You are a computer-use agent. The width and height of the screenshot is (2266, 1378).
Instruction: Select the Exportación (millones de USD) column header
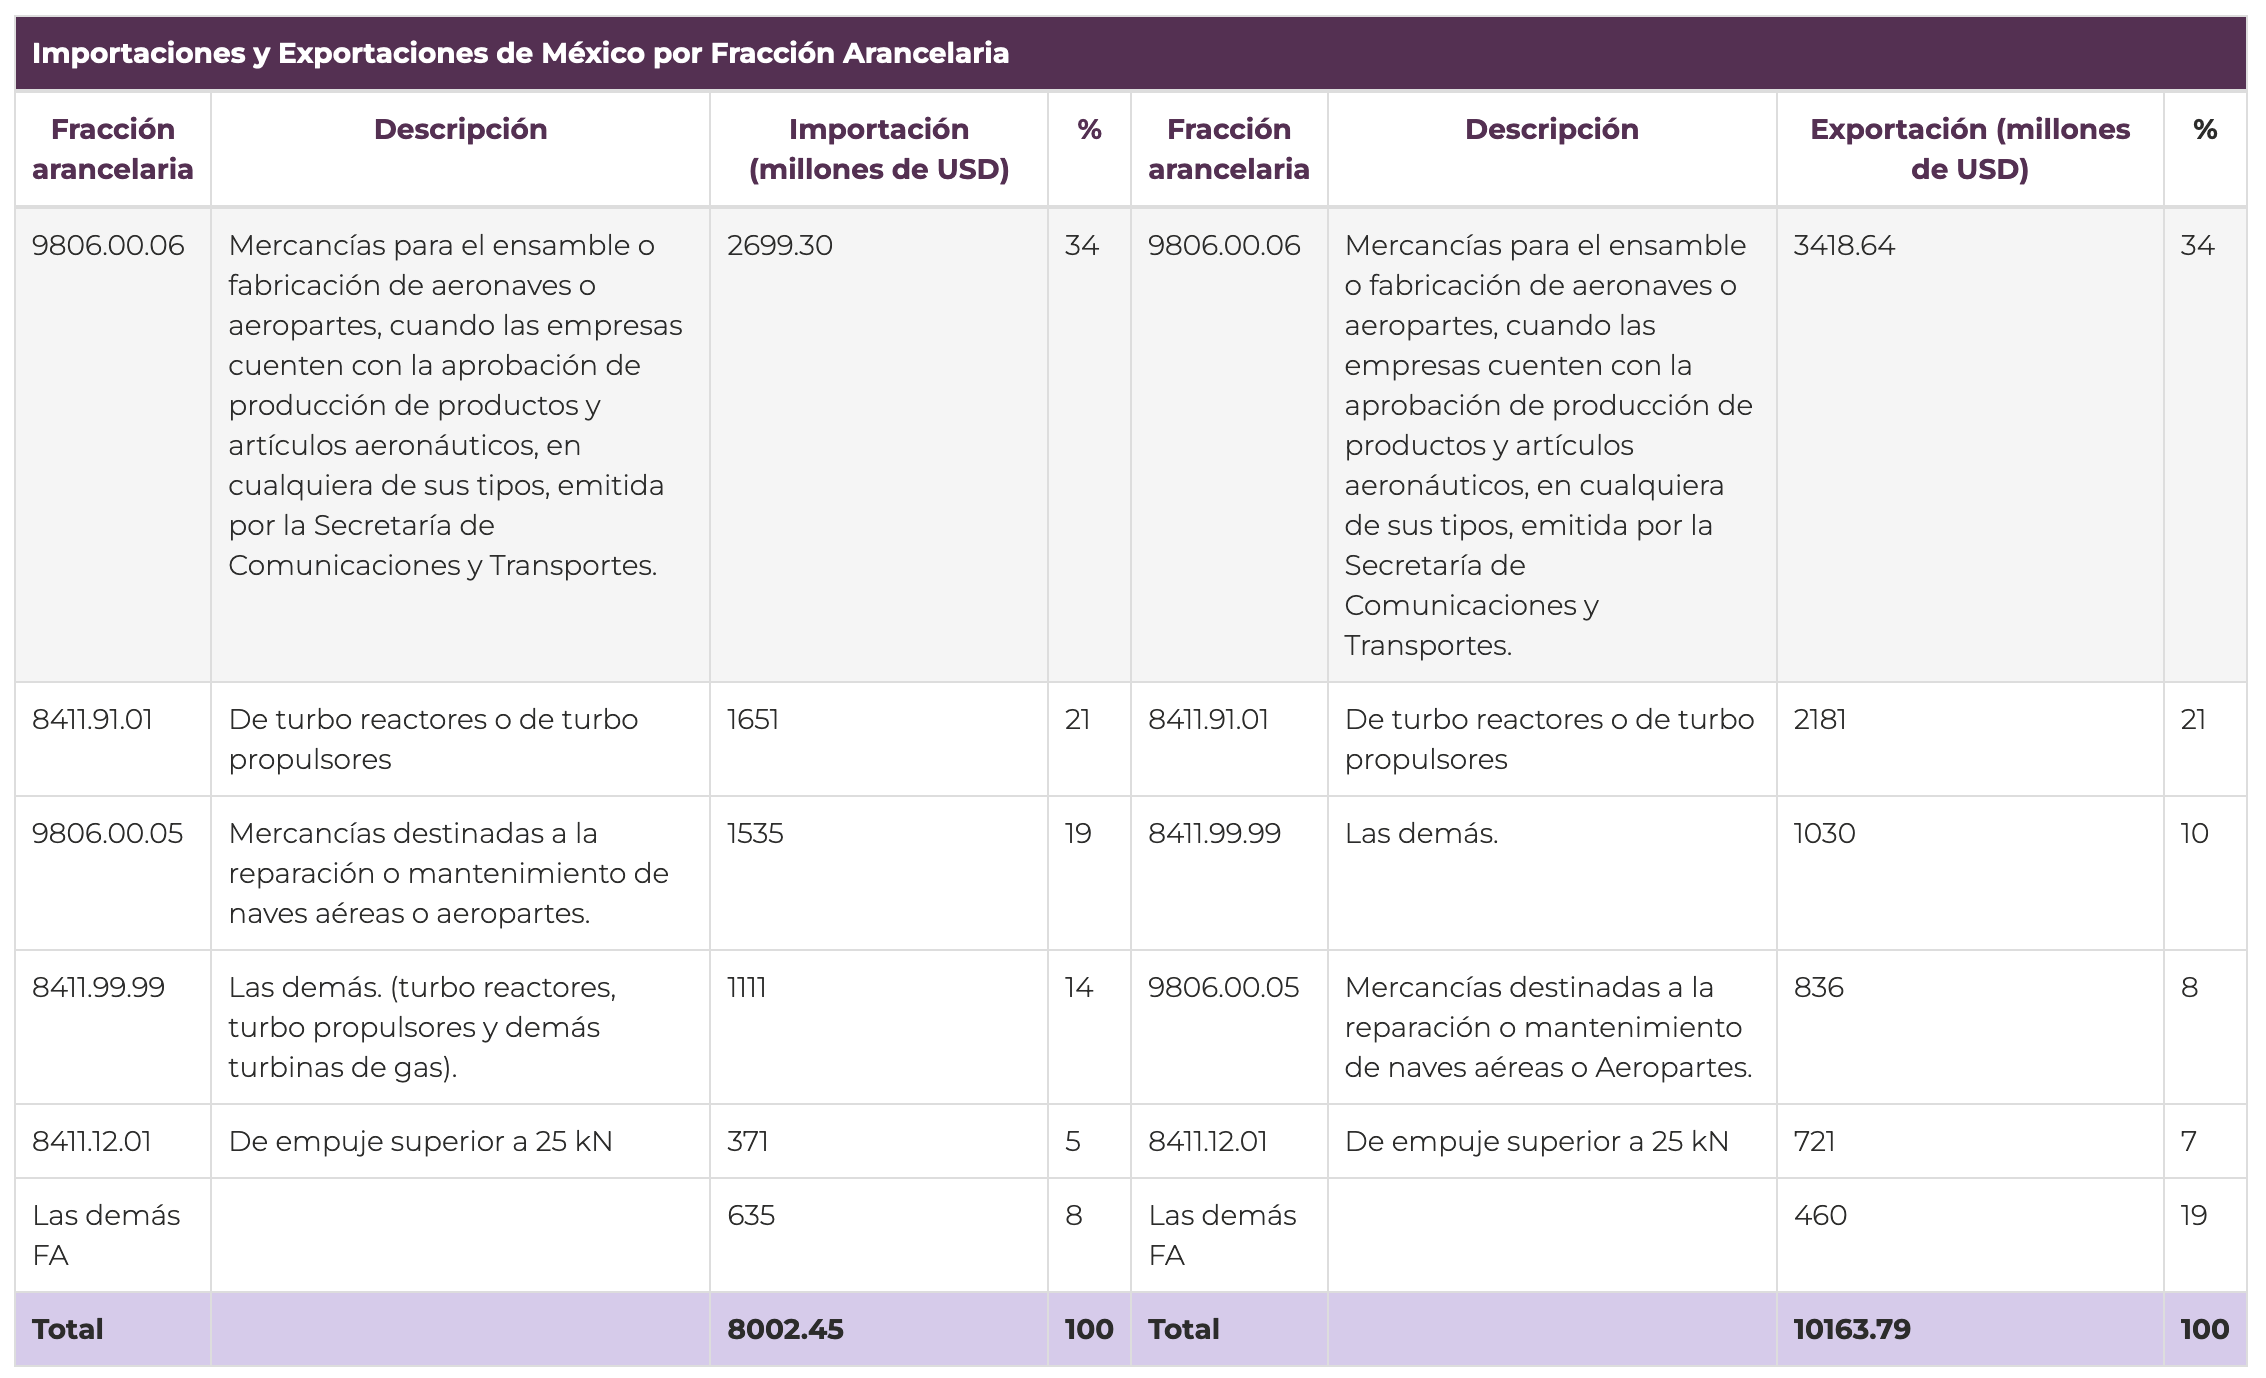(x=1969, y=149)
